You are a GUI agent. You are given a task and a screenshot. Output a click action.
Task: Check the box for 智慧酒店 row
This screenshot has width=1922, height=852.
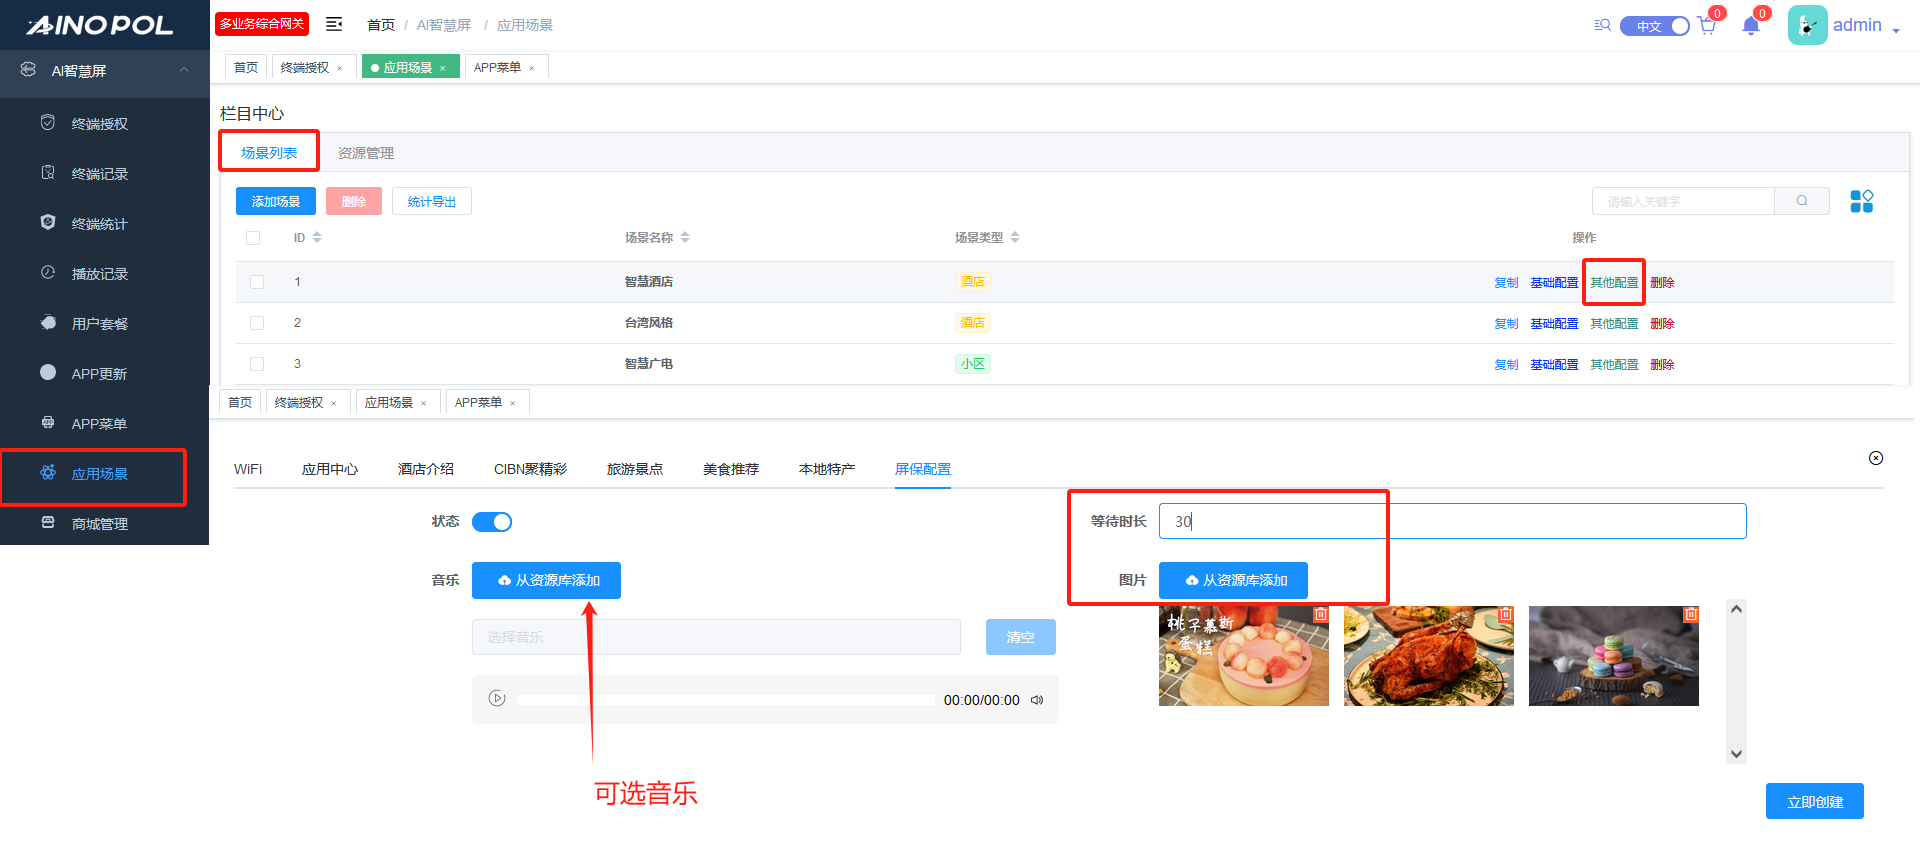tap(257, 282)
